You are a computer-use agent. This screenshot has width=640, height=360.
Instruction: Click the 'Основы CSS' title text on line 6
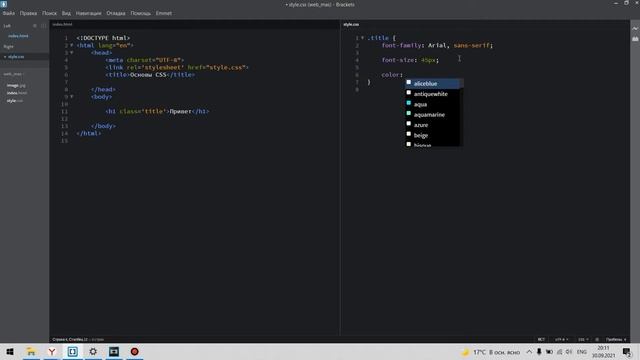(x=148, y=75)
